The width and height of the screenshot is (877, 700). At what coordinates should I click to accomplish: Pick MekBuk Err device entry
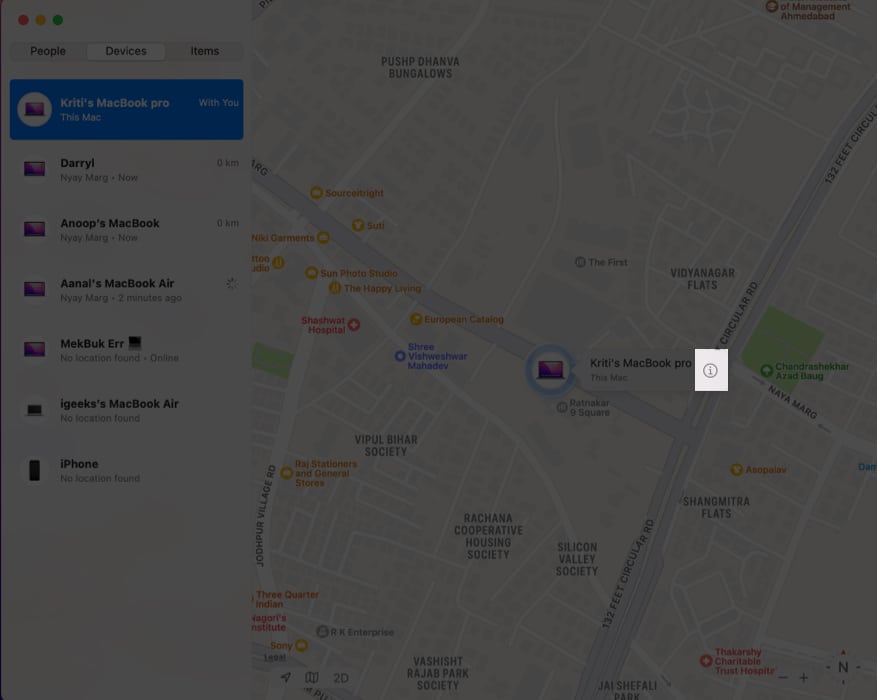(126, 350)
